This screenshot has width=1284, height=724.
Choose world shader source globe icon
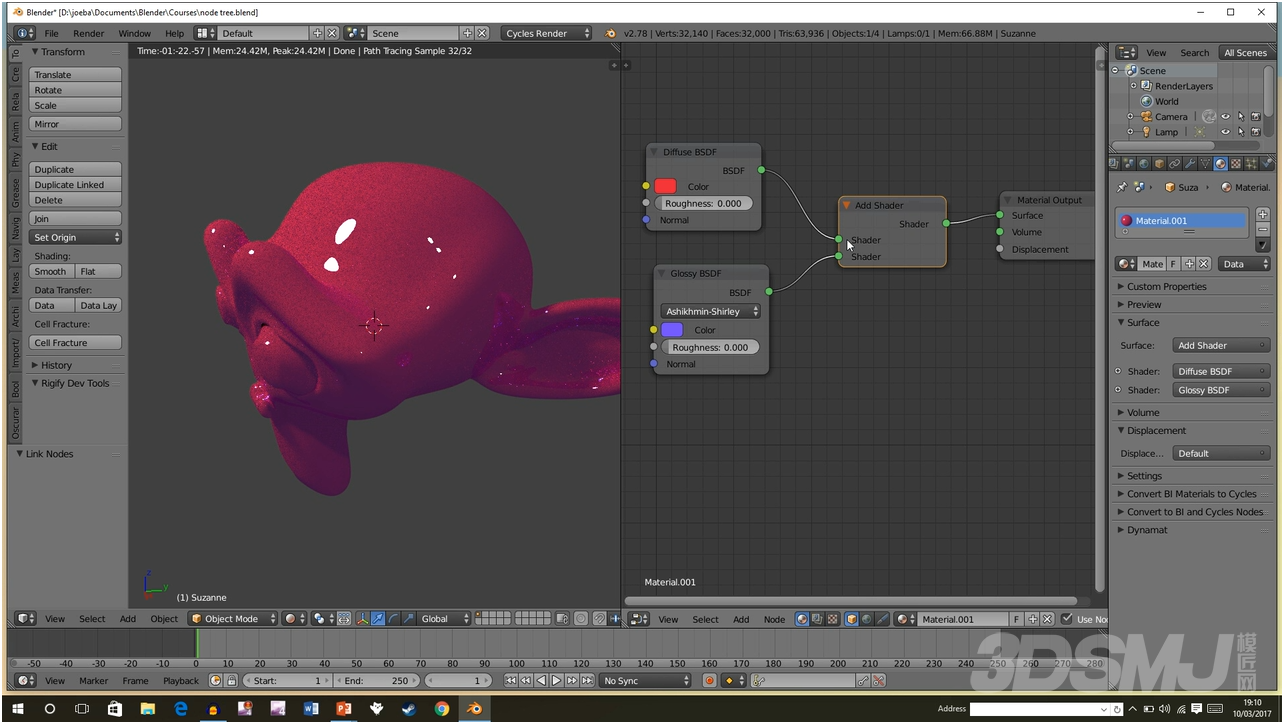pyautogui.click(x=866, y=619)
